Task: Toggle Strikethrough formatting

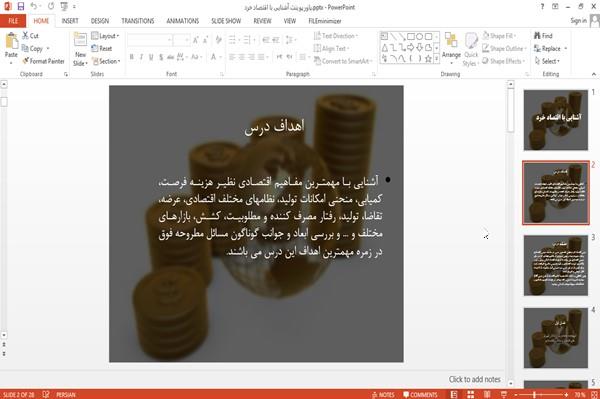Action: pos(171,57)
